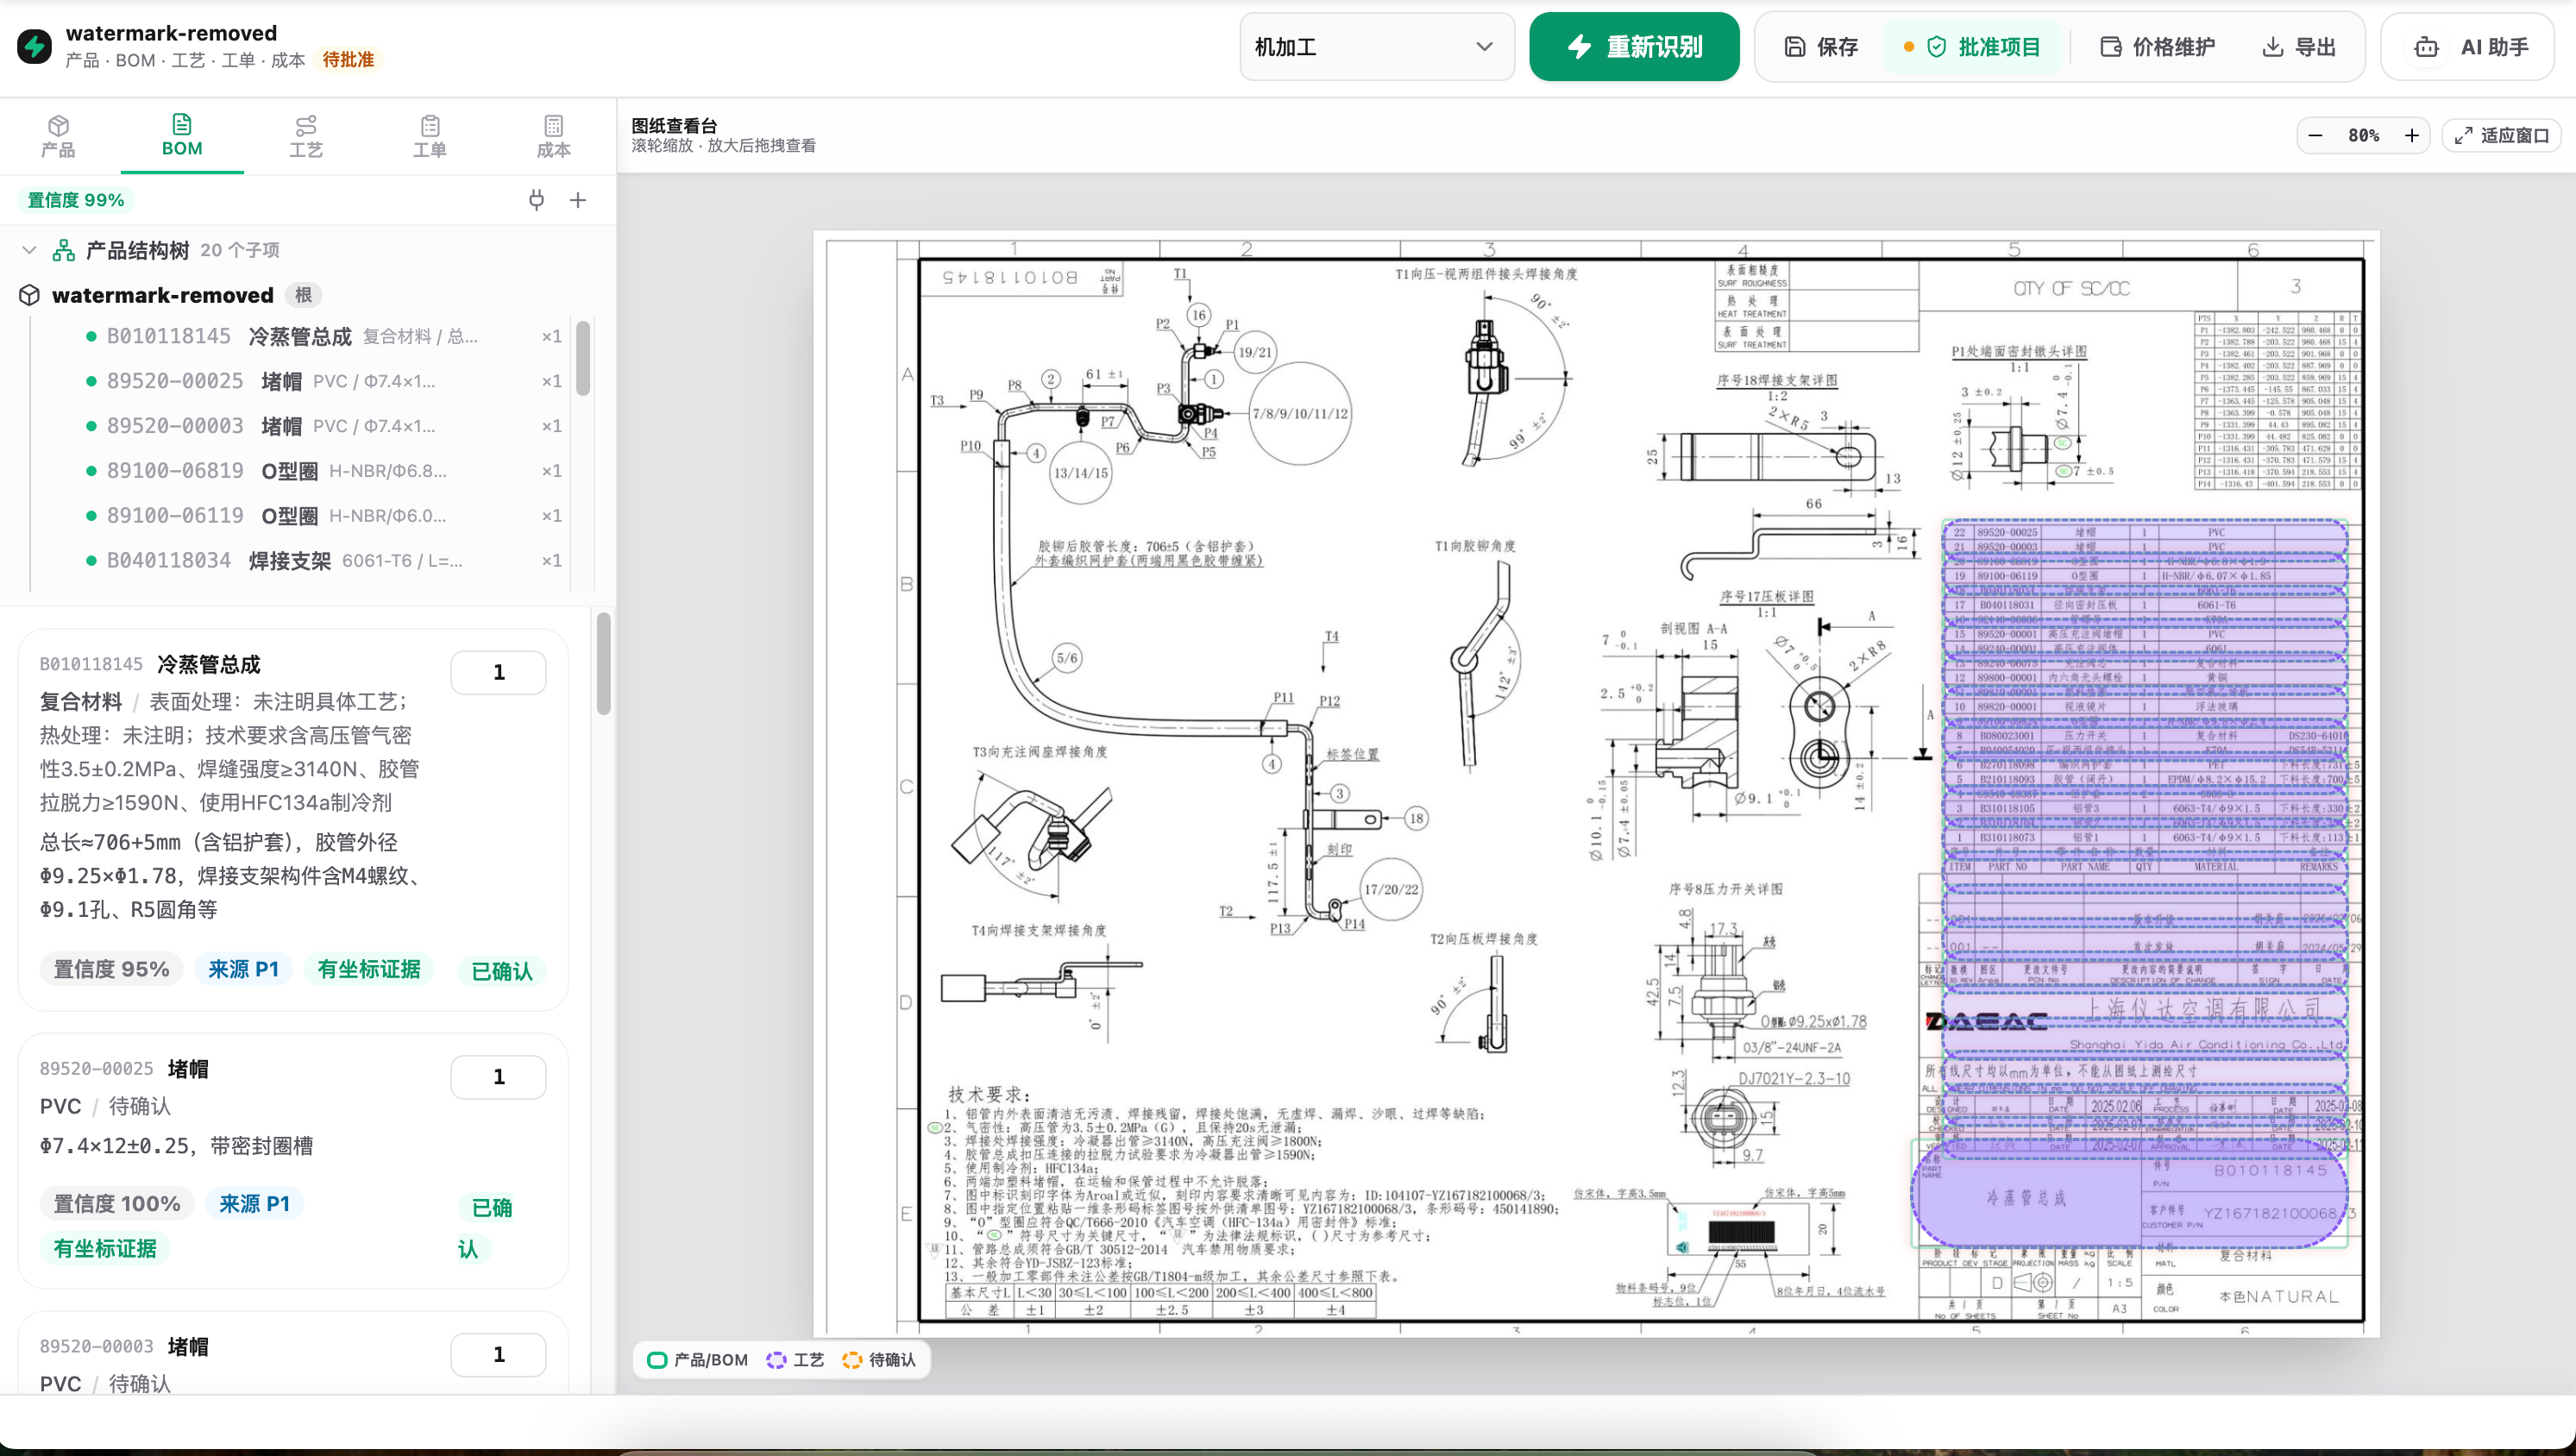Image resolution: width=2576 pixels, height=1456 pixels.
Task: Toggle 工艺 overlay legend
Action: point(796,1360)
